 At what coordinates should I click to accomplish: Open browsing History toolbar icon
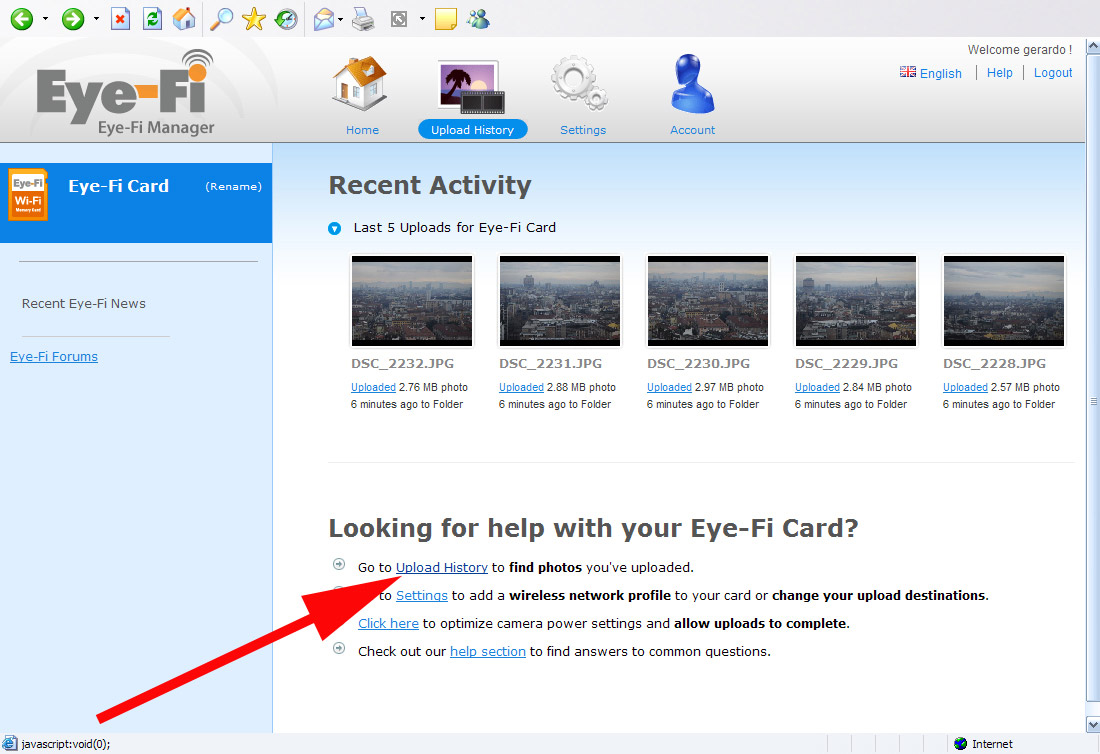[x=286, y=19]
